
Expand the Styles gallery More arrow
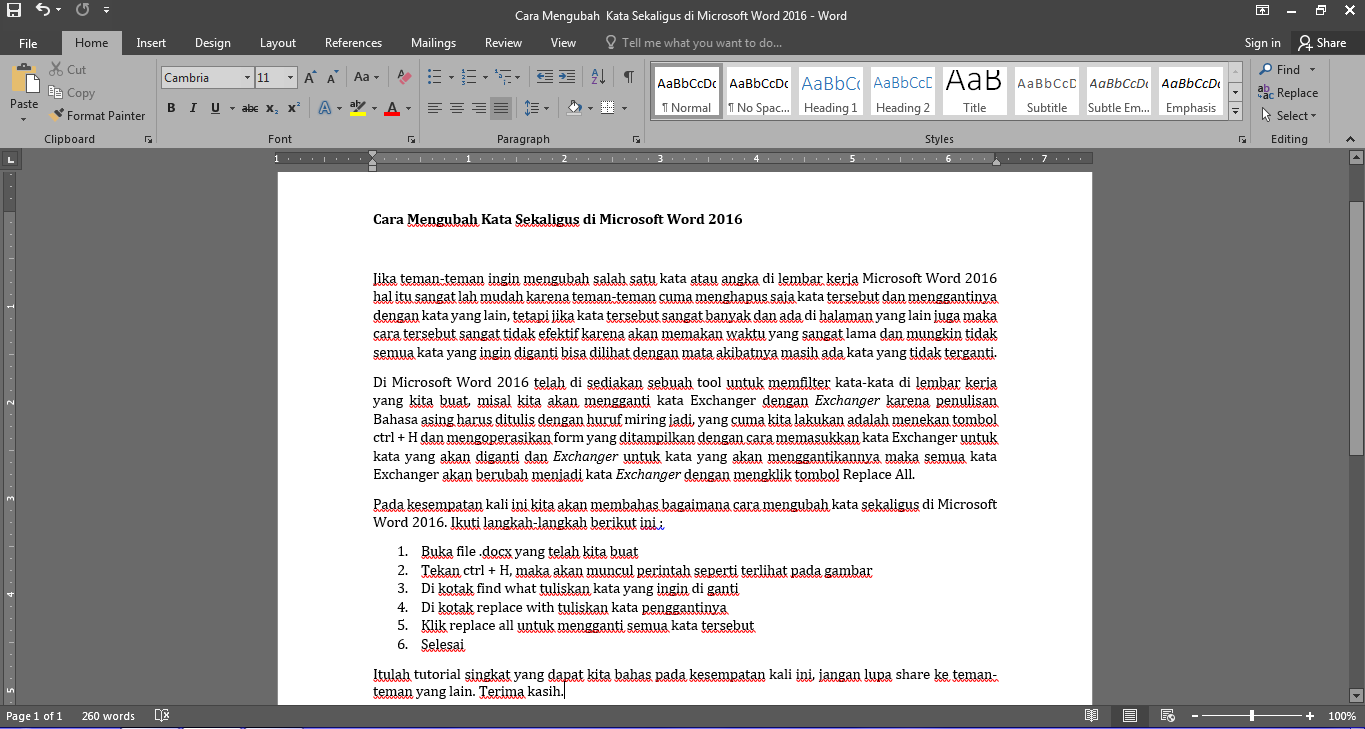coord(1236,112)
